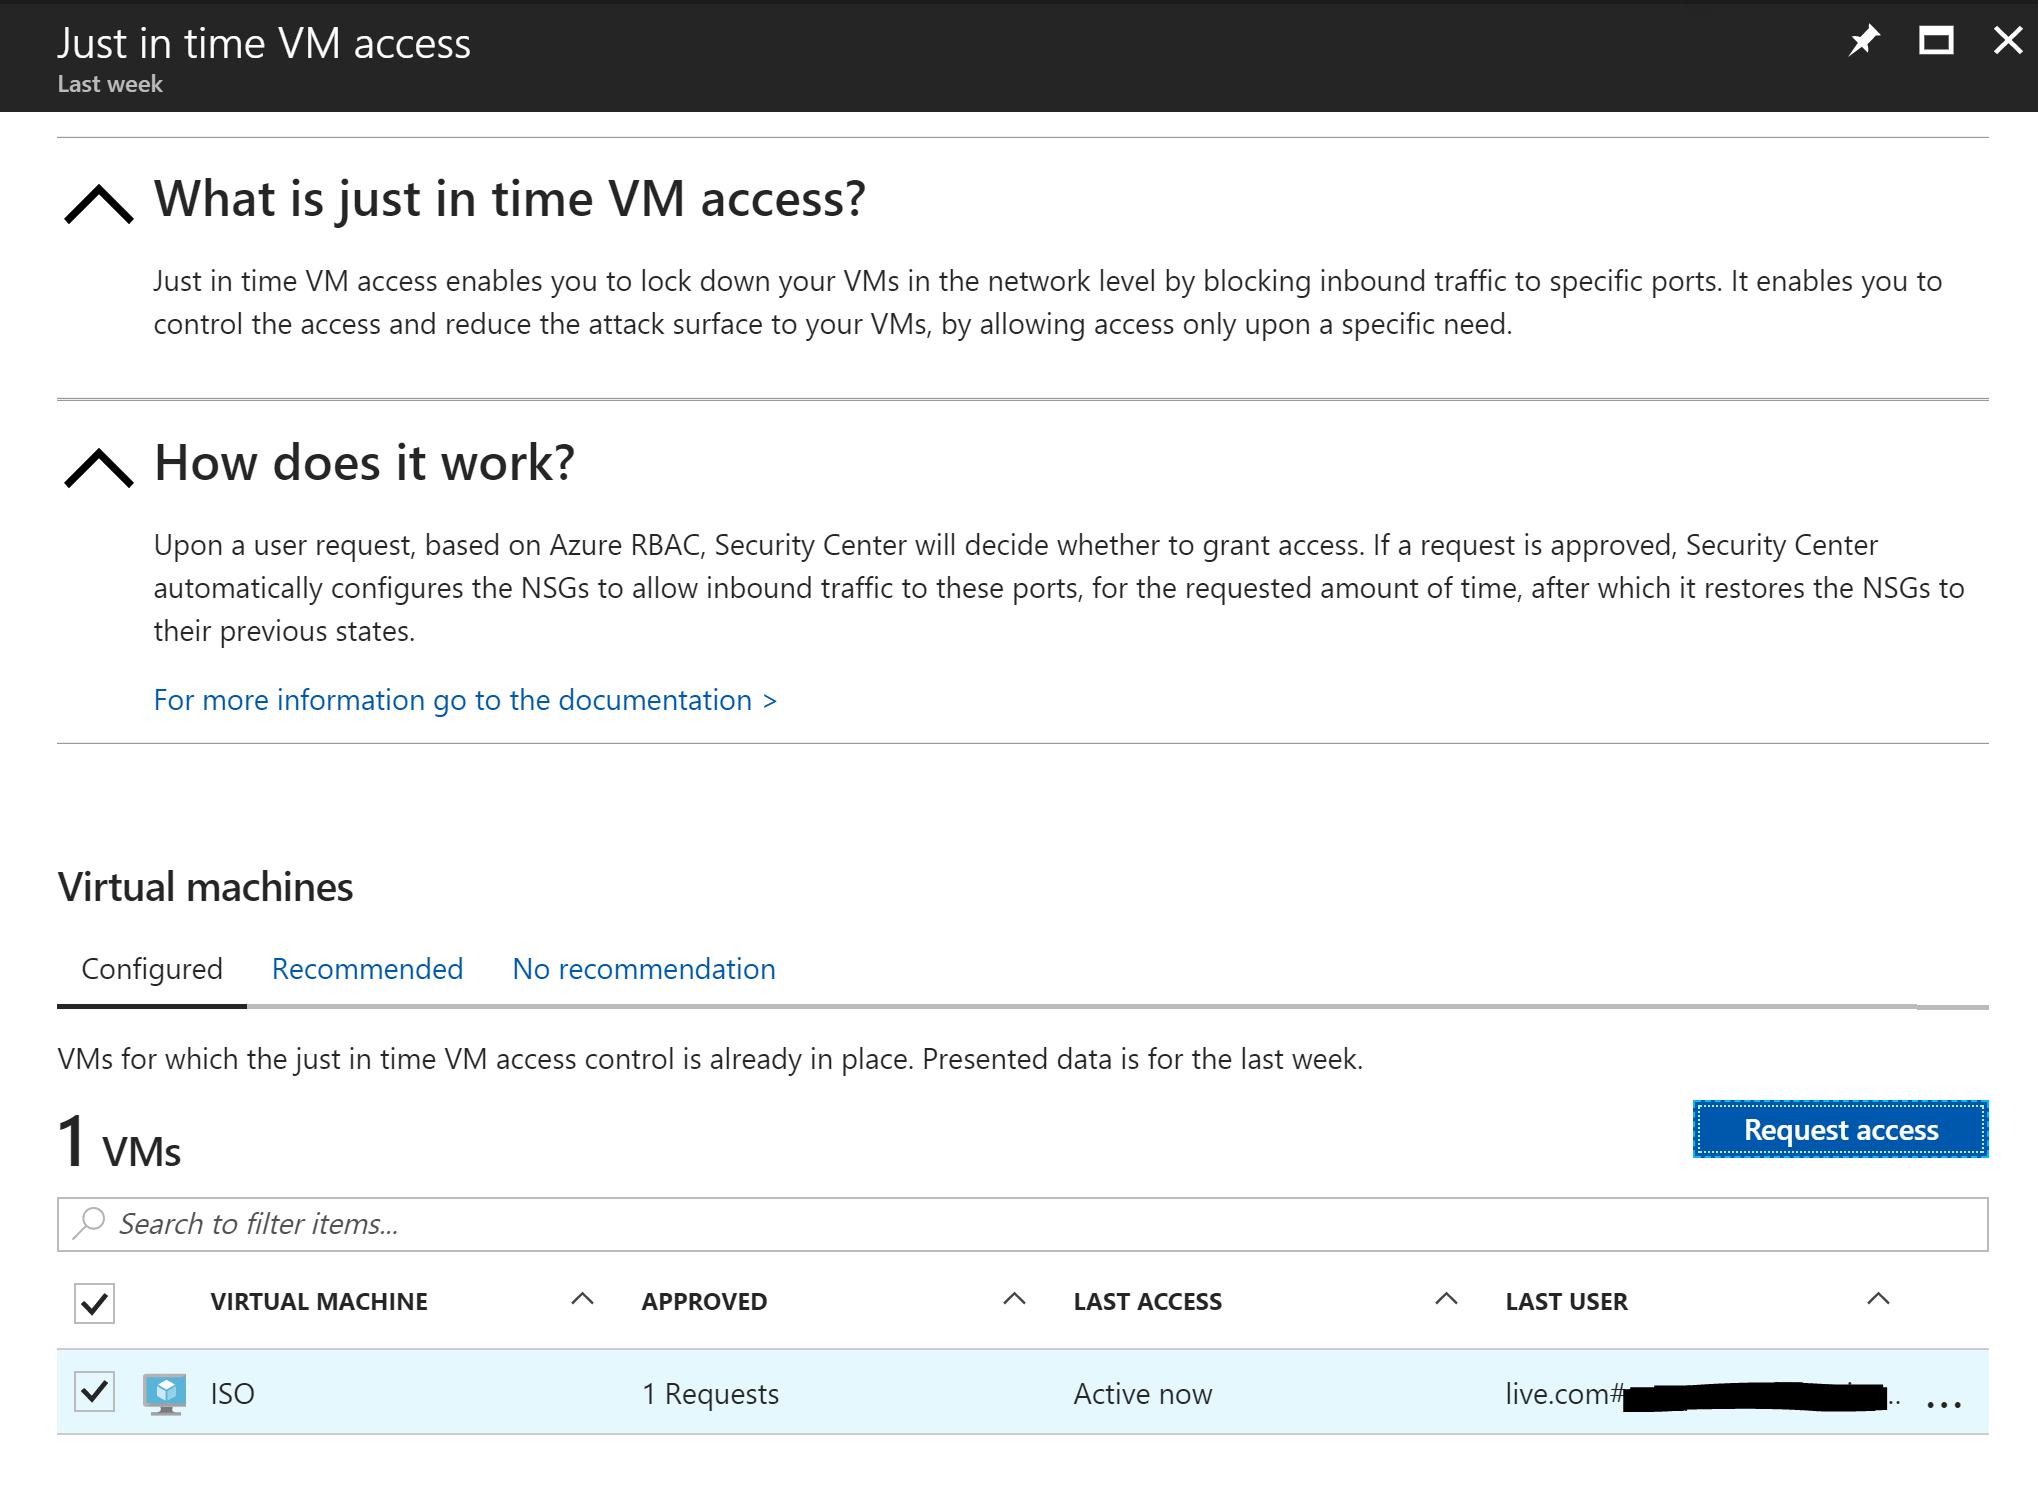Collapse the 'How does it work?' section

tap(98, 467)
